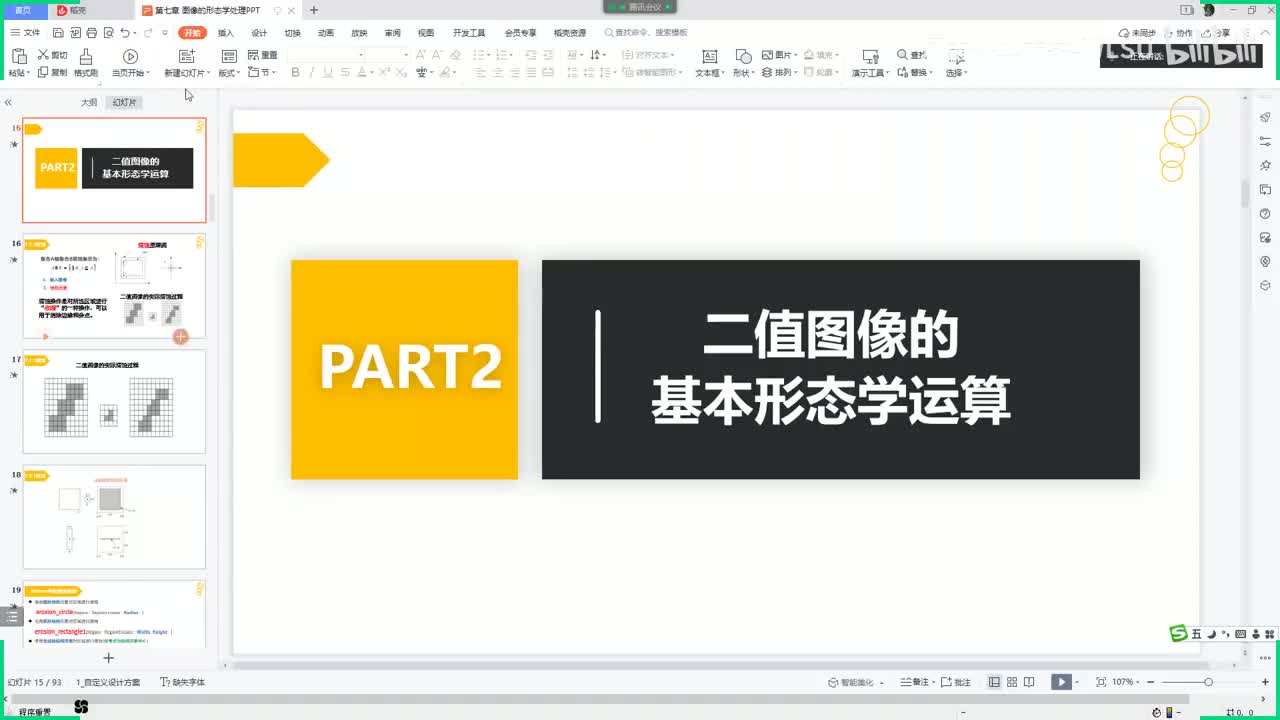The image size is (1280, 720).
Task: Click the 未同步 sync status button
Action: click(1137, 33)
